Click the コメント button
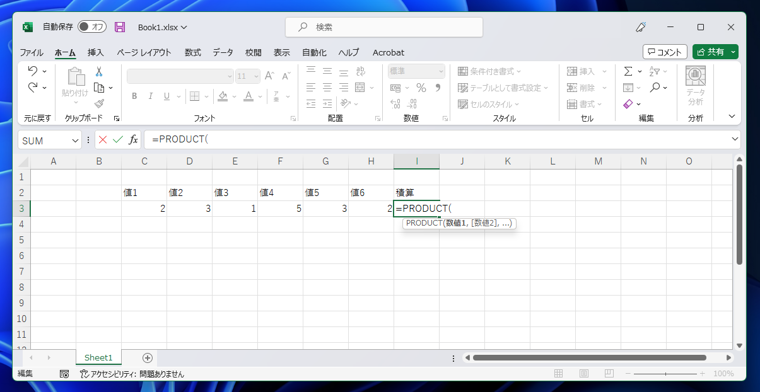760x392 pixels. click(665, 52)
